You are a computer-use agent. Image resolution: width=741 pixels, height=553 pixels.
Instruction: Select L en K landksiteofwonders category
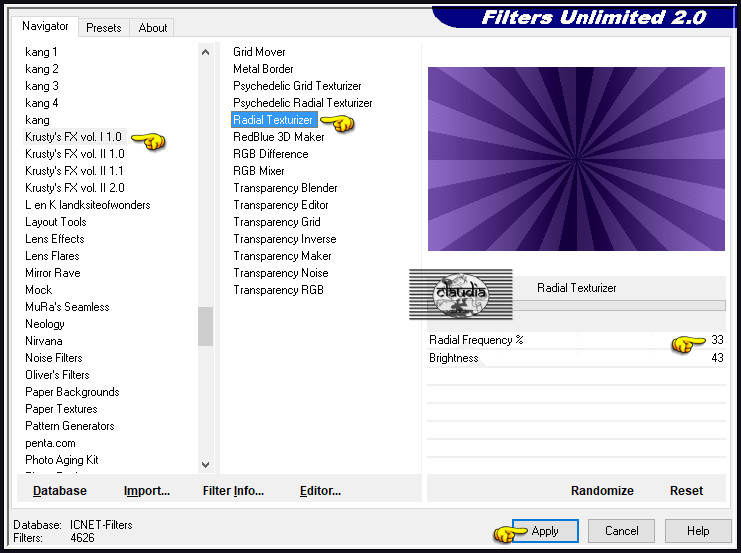click(88, 205)
